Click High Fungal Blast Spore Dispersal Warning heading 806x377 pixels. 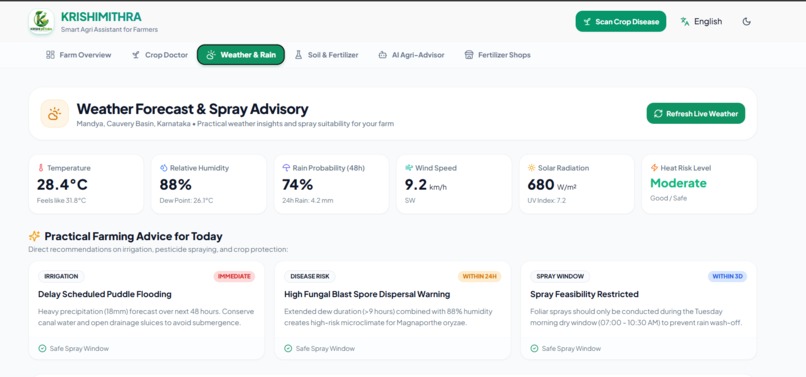367,294
